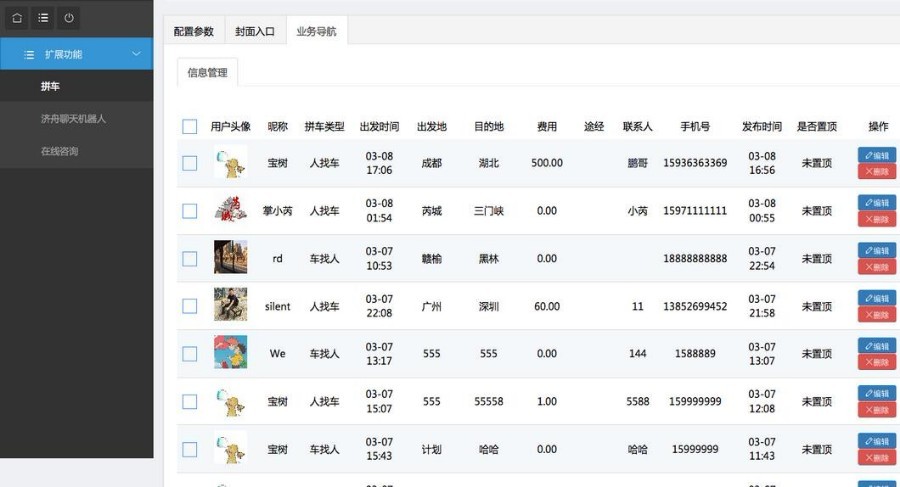This screenshot has width=900, height=487.
Task: Check the 掌小芮 row checkbox
Action: 189,211
